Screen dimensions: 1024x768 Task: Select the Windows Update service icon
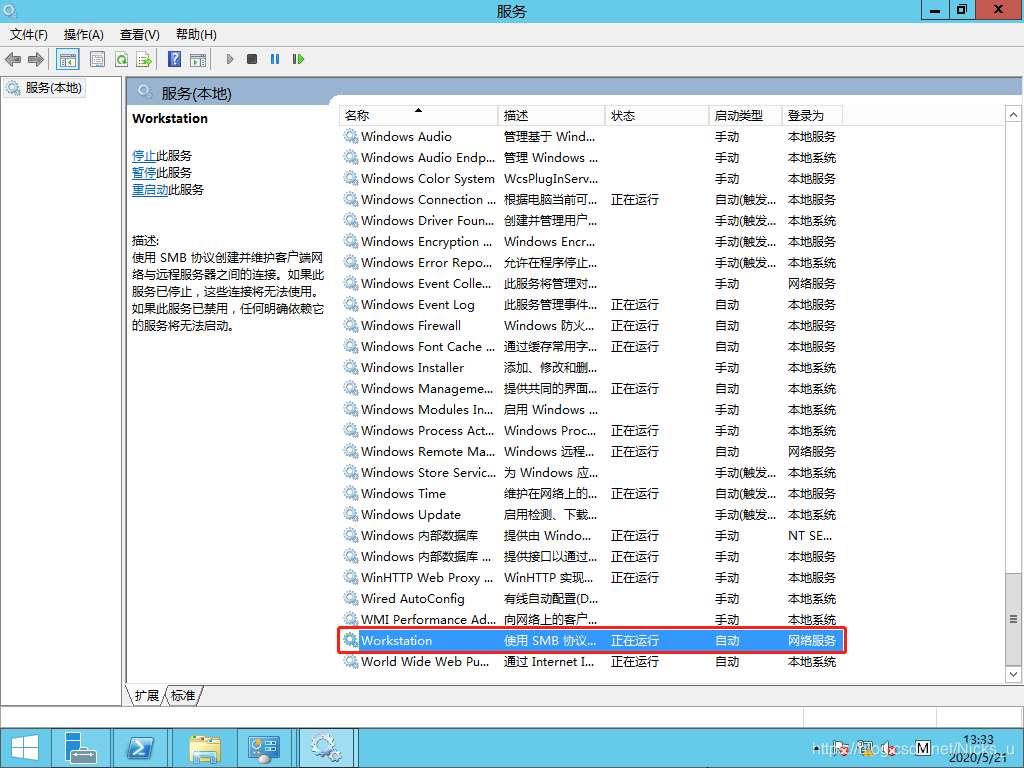point(351,514)
